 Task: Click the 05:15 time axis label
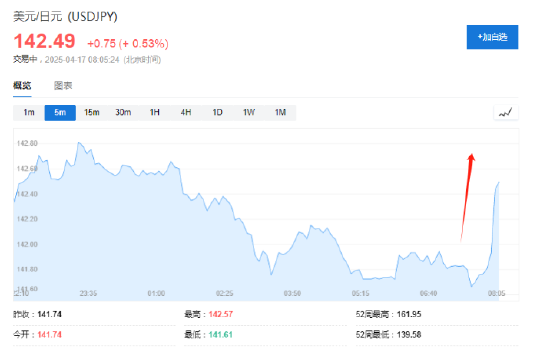point(361,293)
